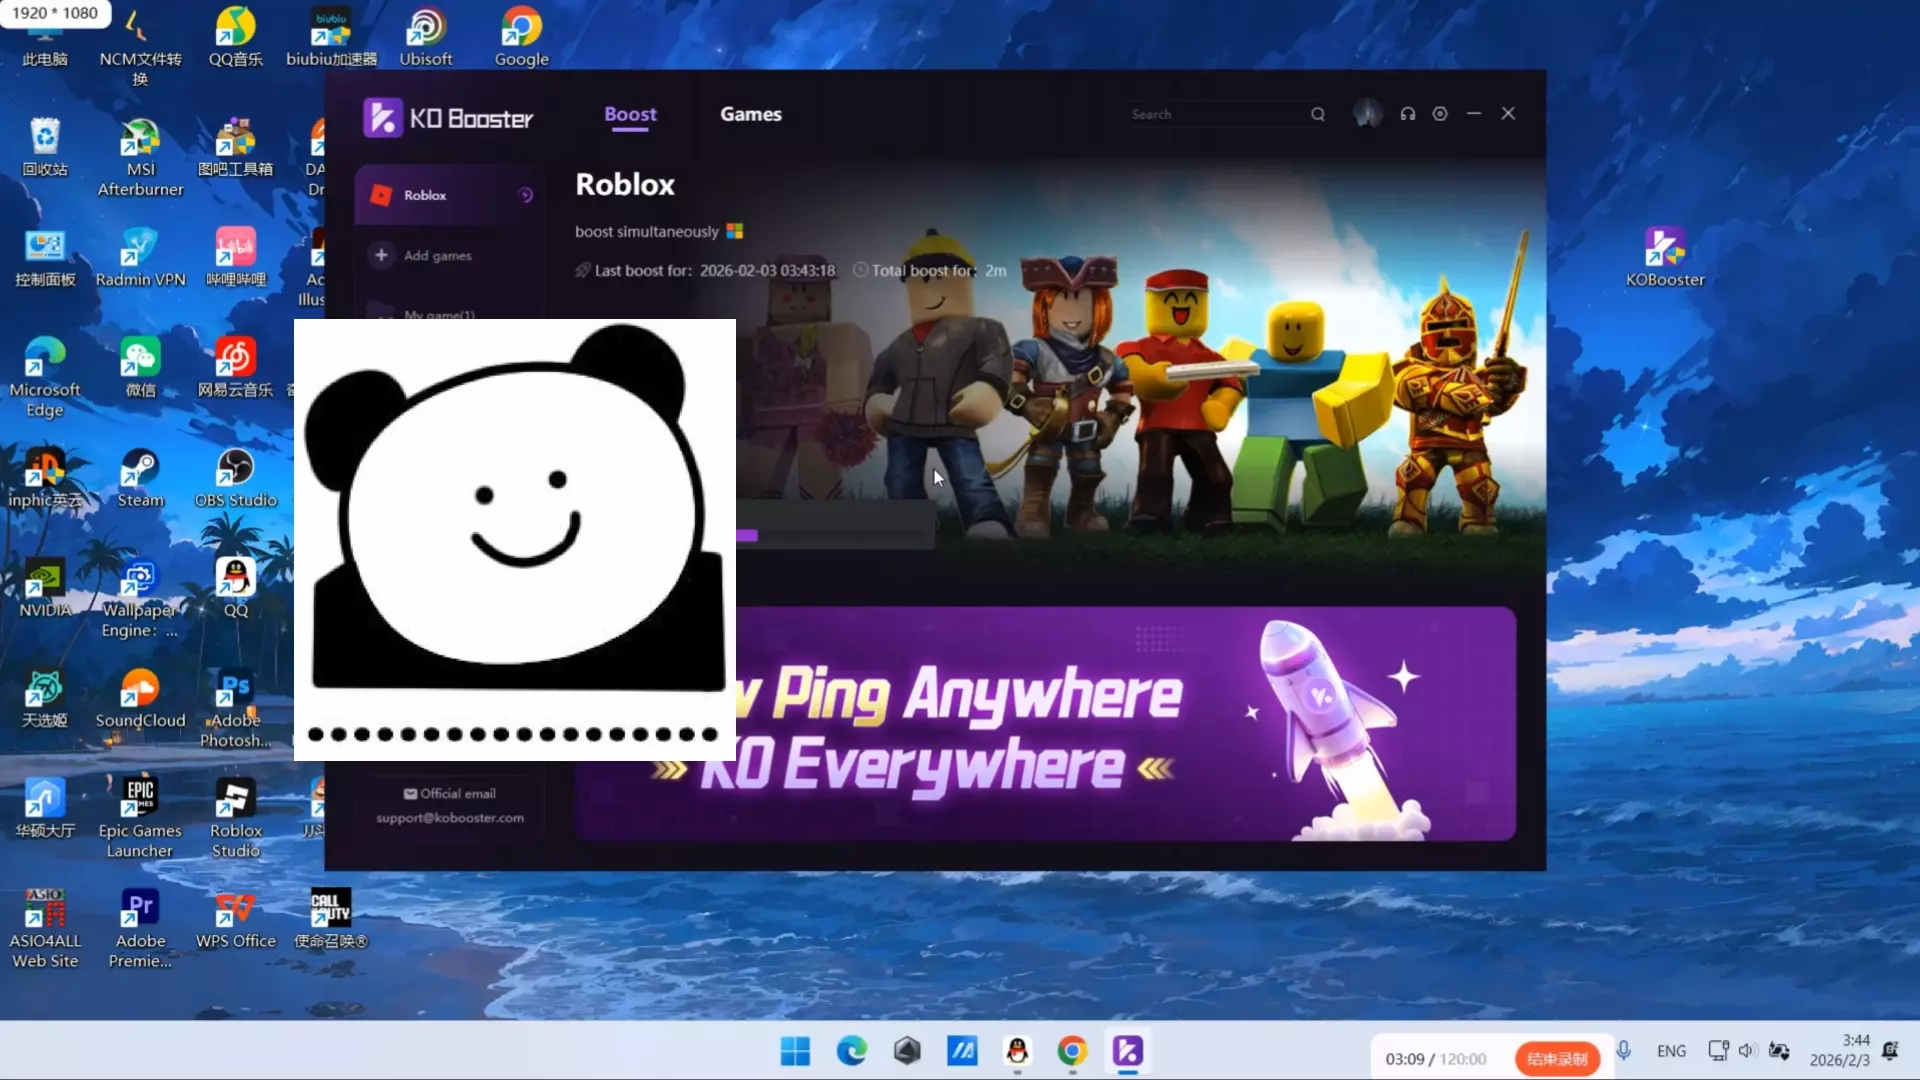Click the purple boost progress bar
The width and height of the screenshot is (1920, 1080).
[747, 536]
